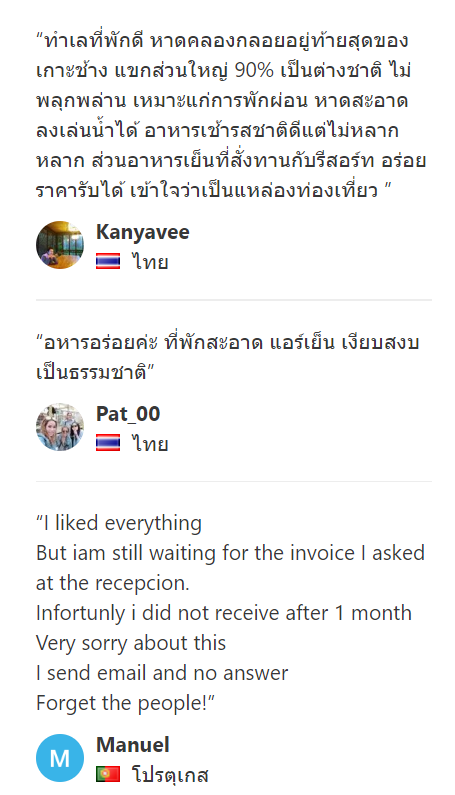
Task: Click the word เป็นธรรมชาติ in Pat_00's review
Action: [x=91, y=373]
